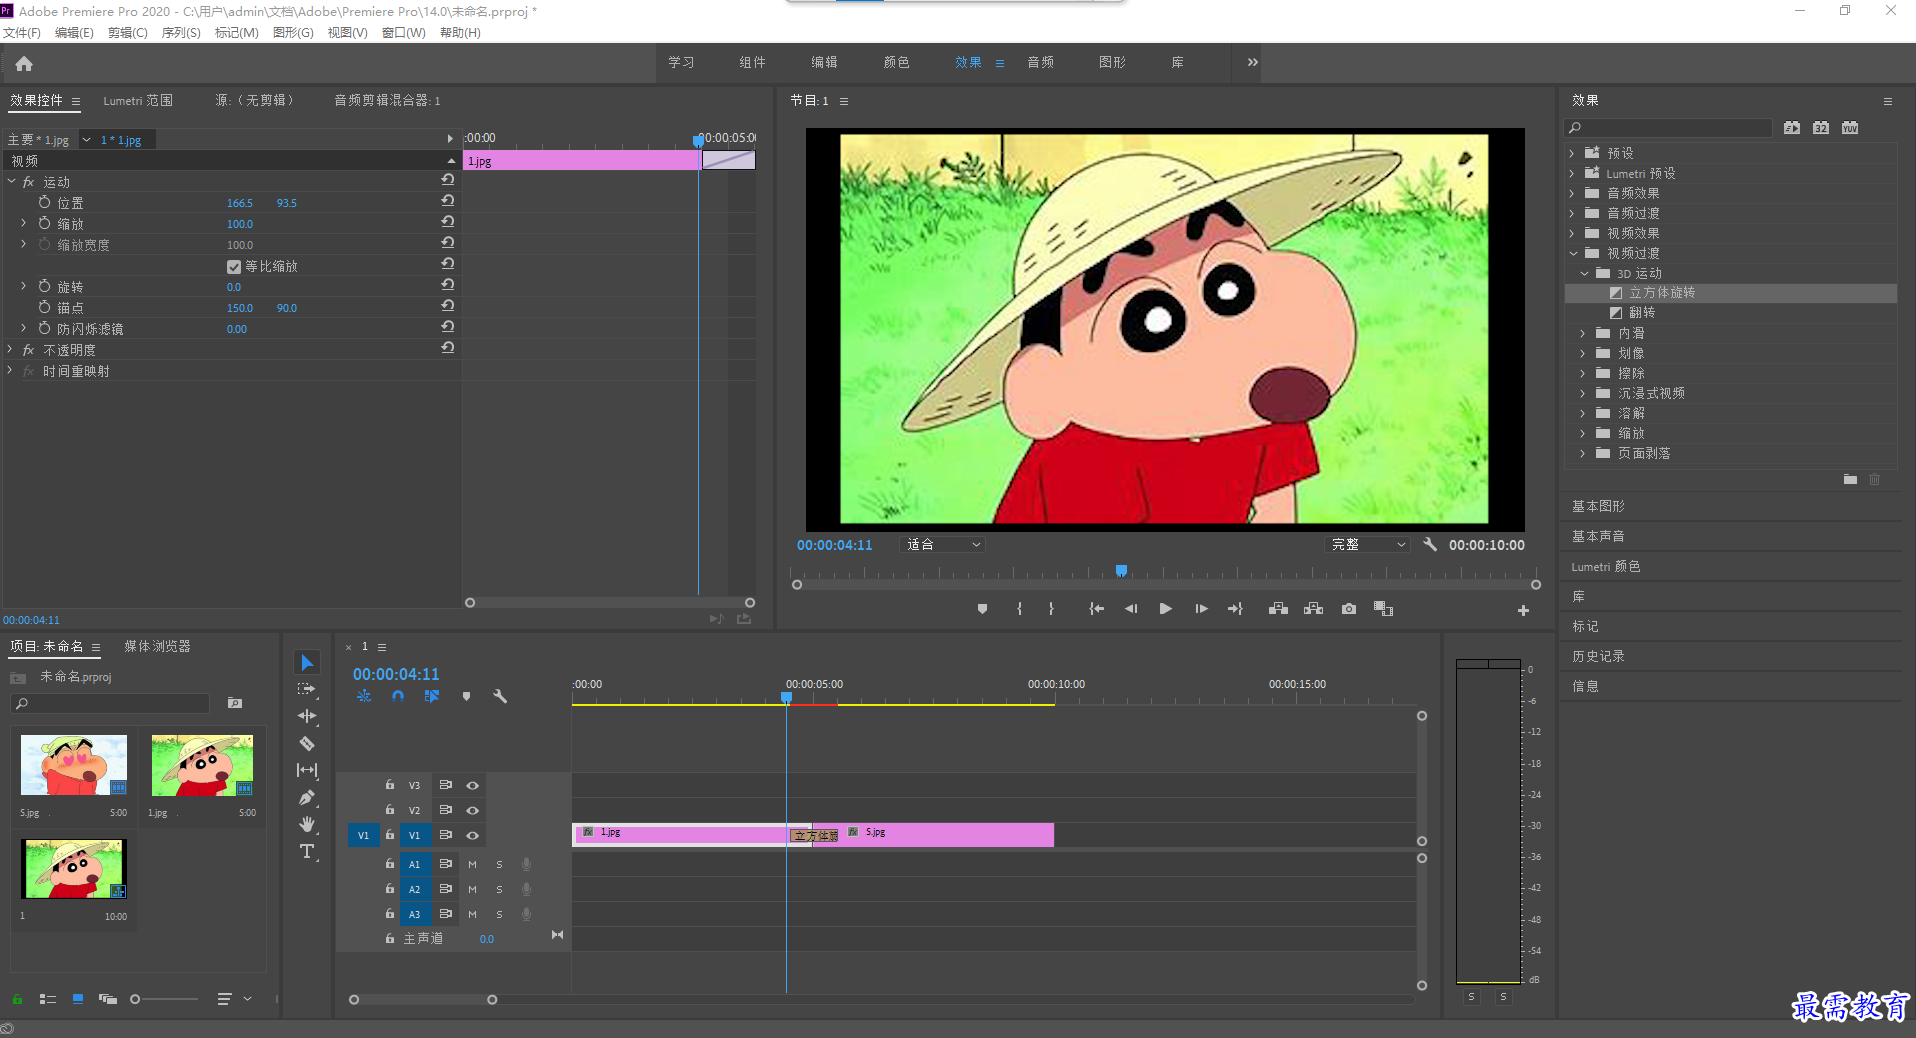Open the playback resolution dropdown

1368,545
